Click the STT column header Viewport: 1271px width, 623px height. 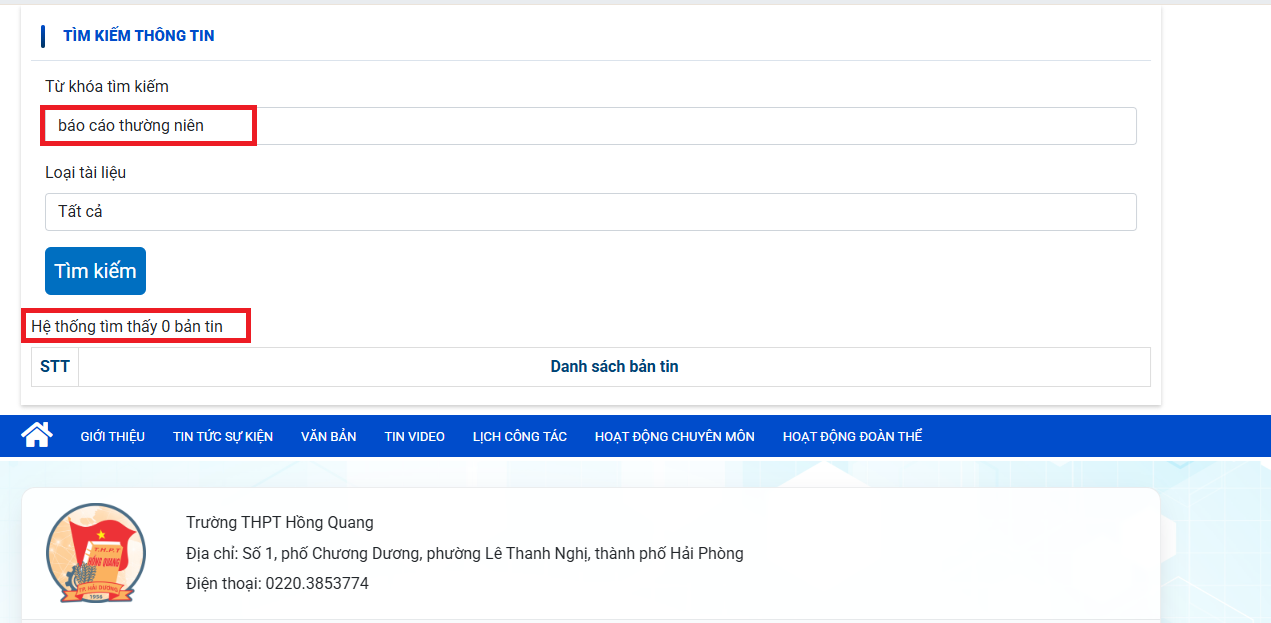[55, 367]
